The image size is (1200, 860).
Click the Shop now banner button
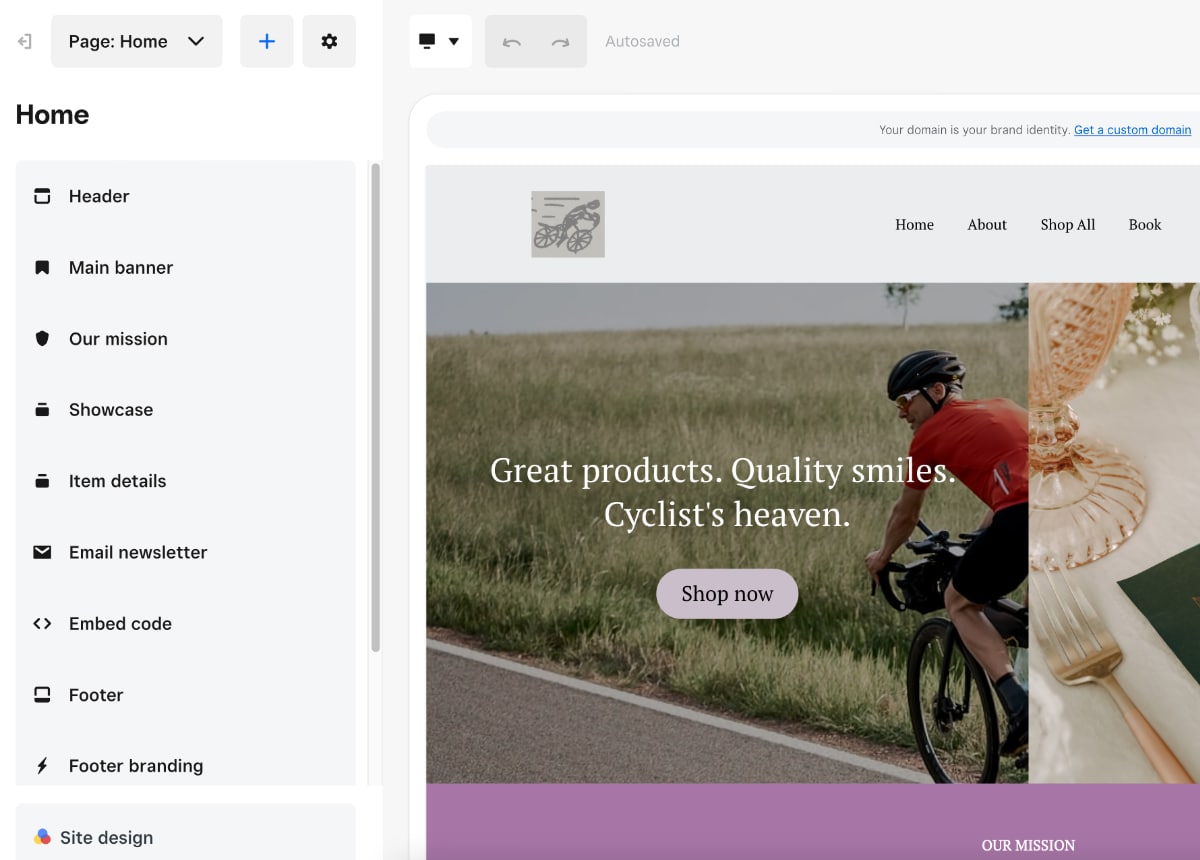727,594
